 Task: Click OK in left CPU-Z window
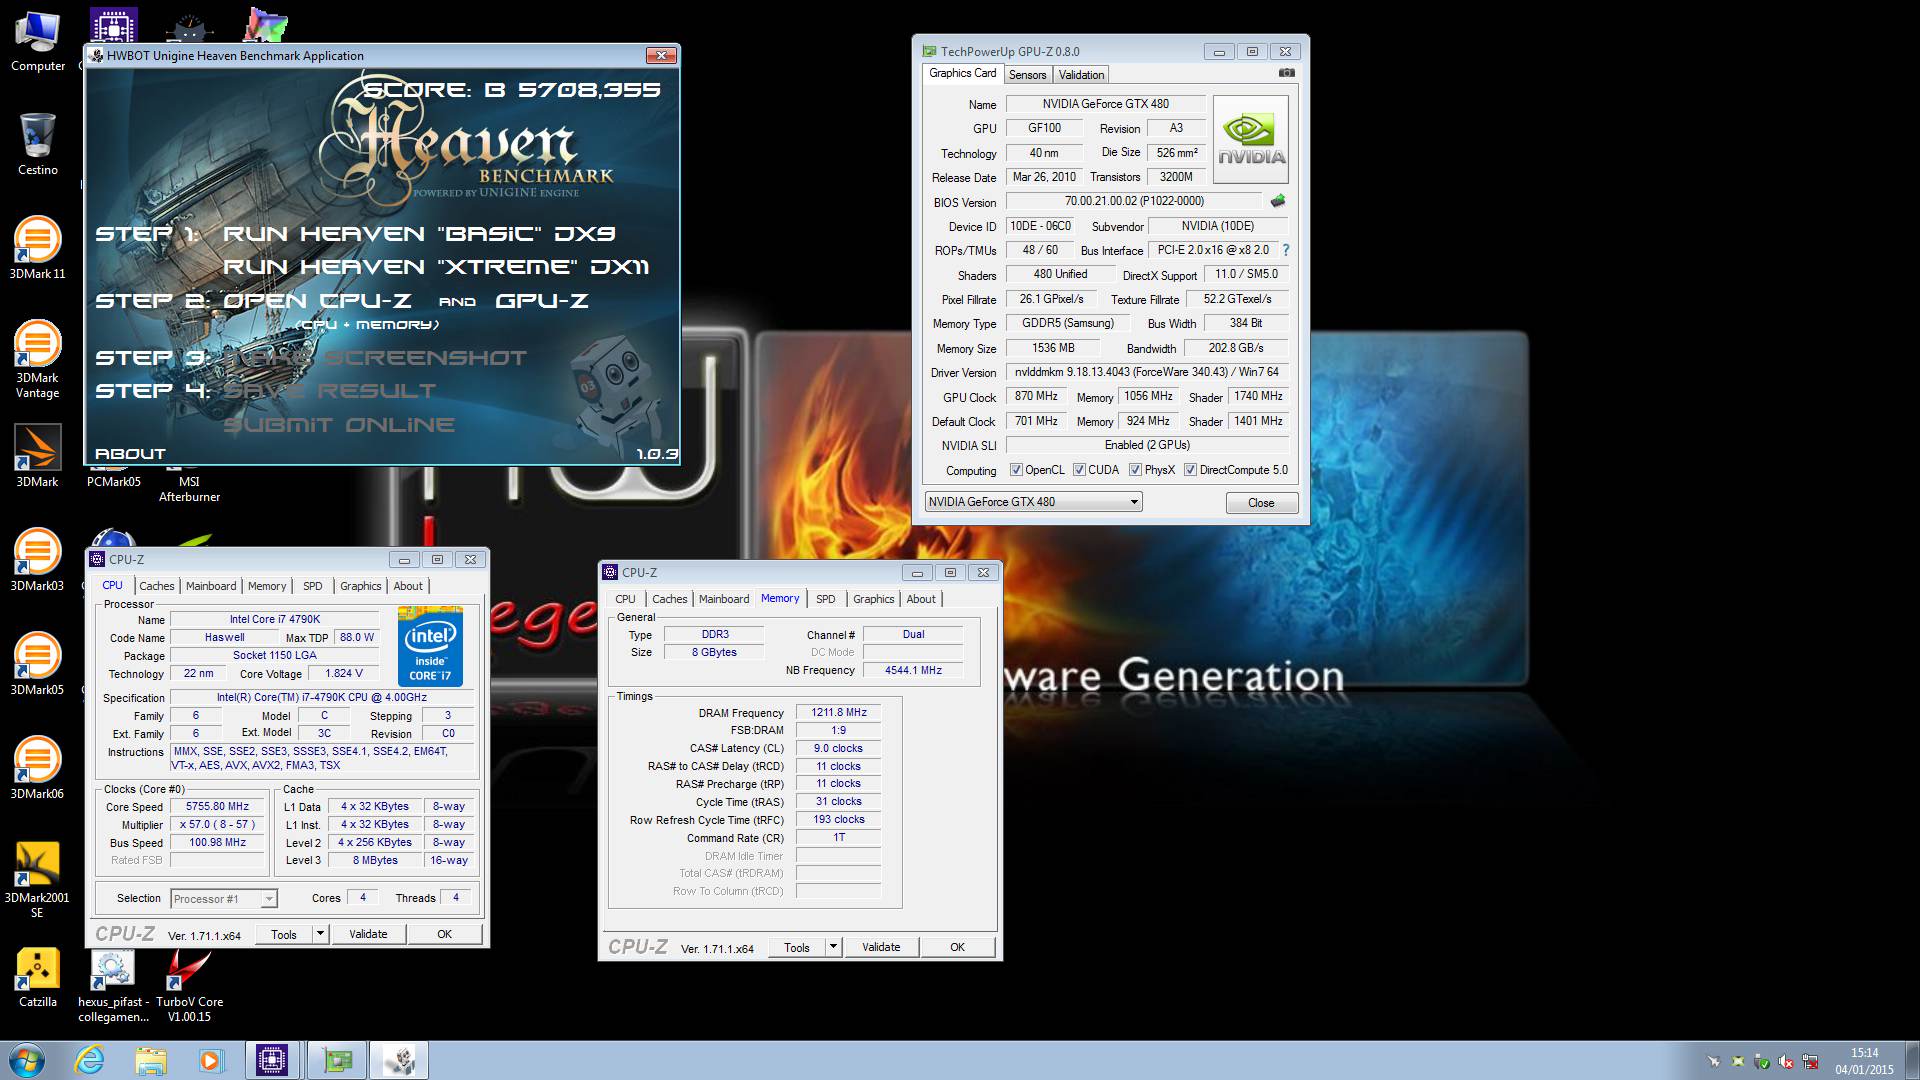(444, 934)
